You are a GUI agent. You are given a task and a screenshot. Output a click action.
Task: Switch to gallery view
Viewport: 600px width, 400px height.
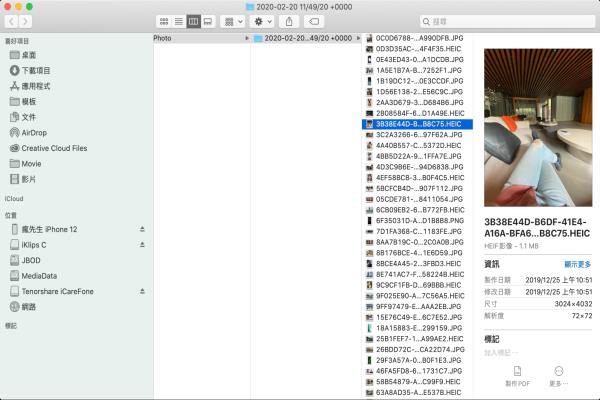click(x=208, y=21)
